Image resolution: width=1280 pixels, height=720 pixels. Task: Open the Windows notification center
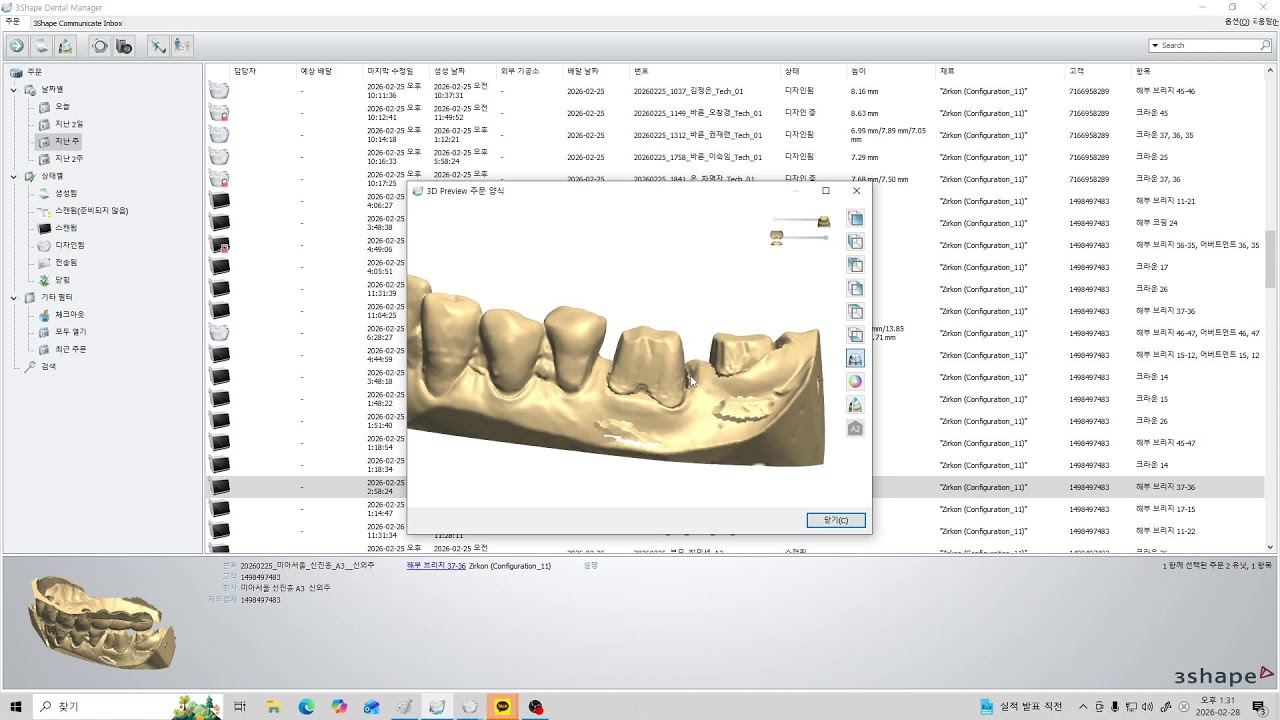(x=1258, y=707)
